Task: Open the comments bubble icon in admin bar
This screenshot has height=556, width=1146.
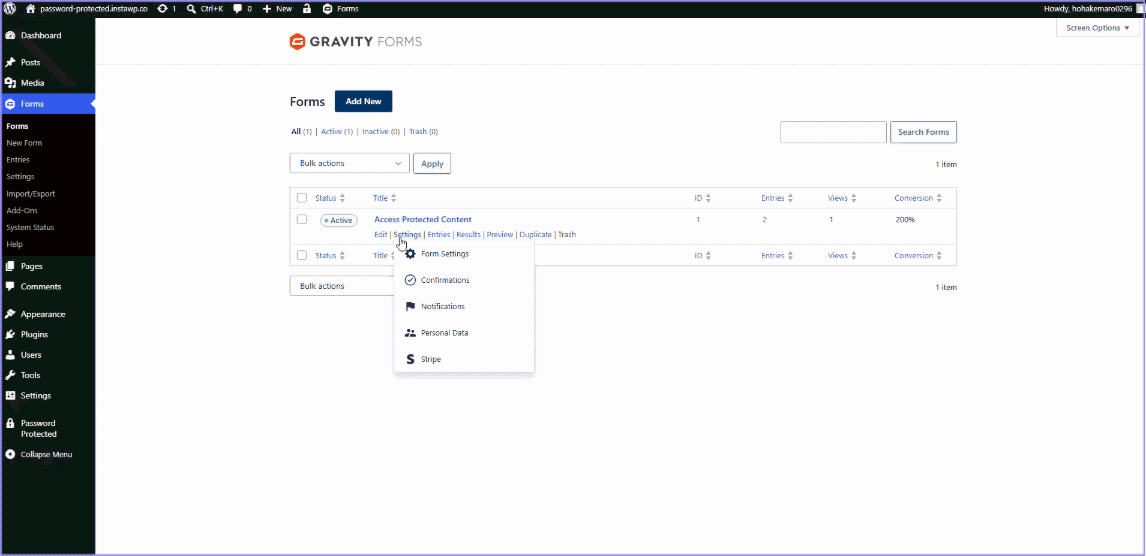Action: point(238,9)
